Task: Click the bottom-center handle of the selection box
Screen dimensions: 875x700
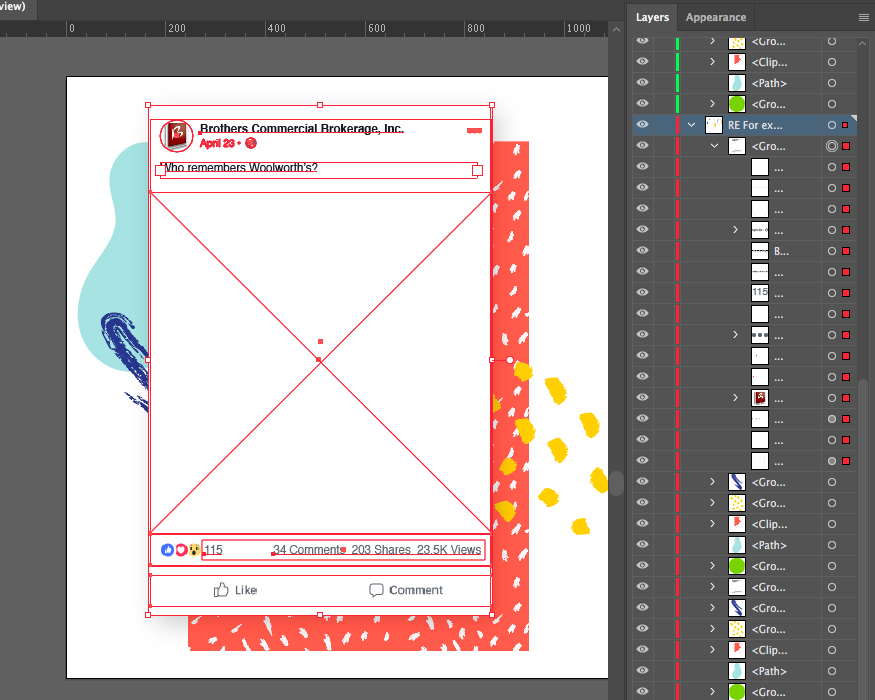Action: [320, 615]
